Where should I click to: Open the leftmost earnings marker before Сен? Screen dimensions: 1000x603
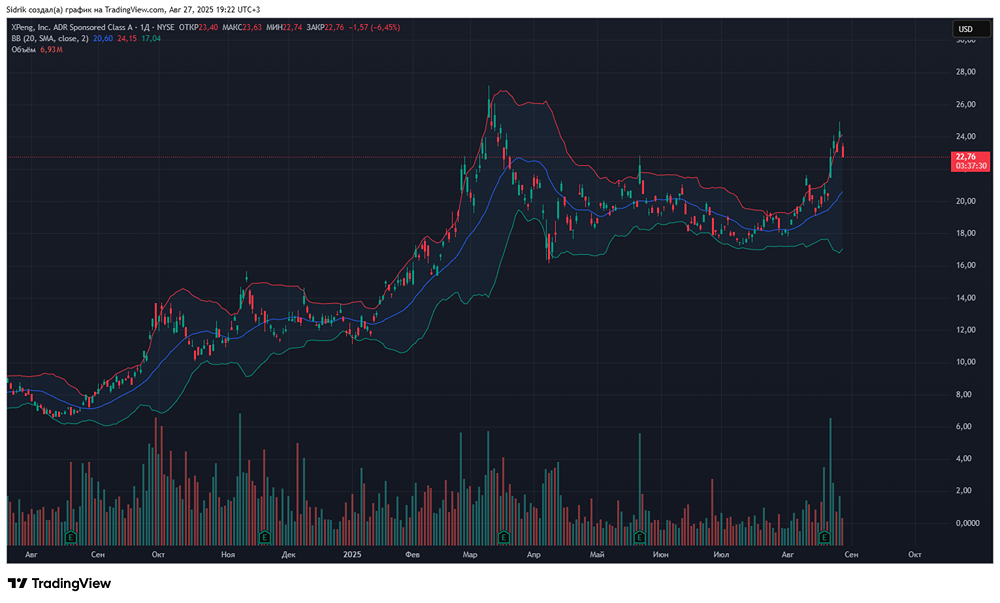coord(71,537)
